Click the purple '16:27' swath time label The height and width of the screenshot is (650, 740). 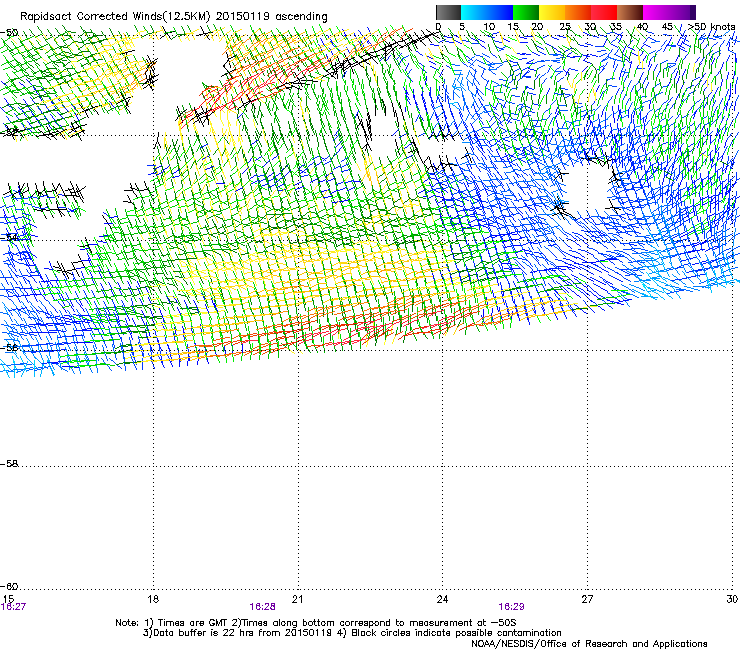pos(13,607)
